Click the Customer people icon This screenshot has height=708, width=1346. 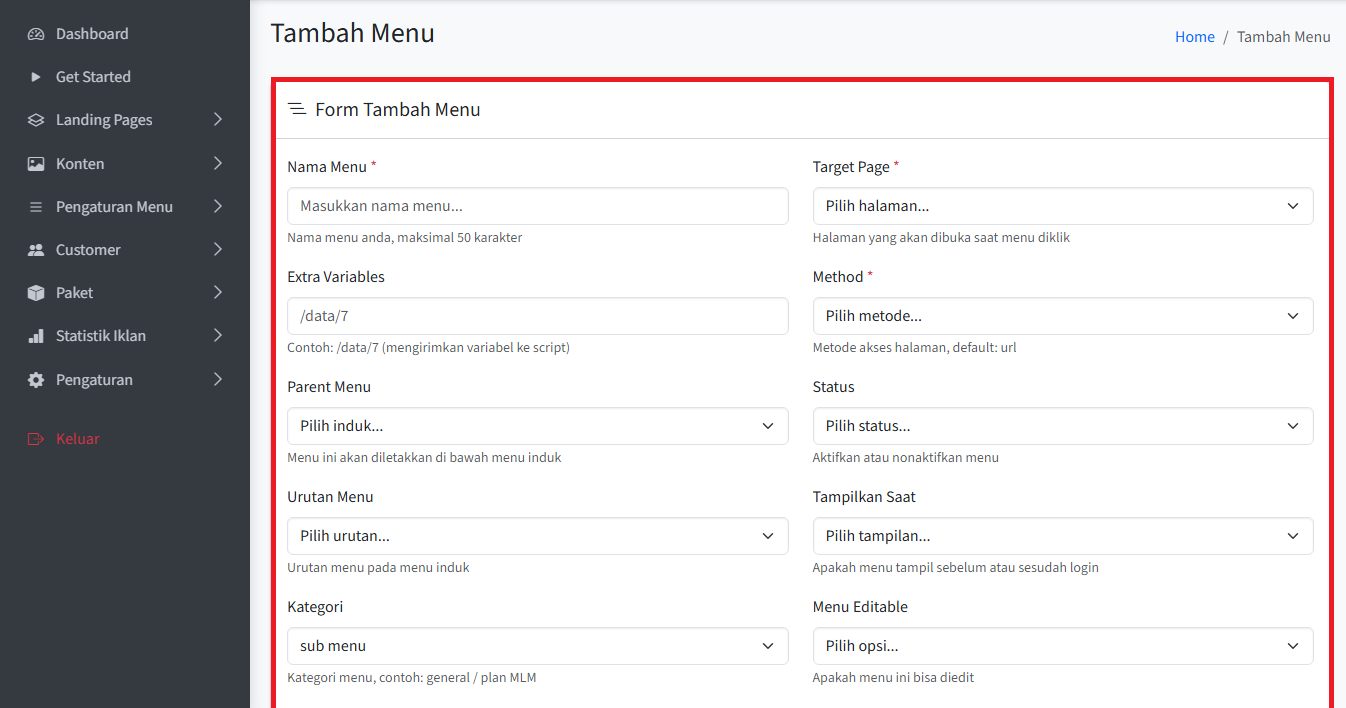[x=36, y=250]
